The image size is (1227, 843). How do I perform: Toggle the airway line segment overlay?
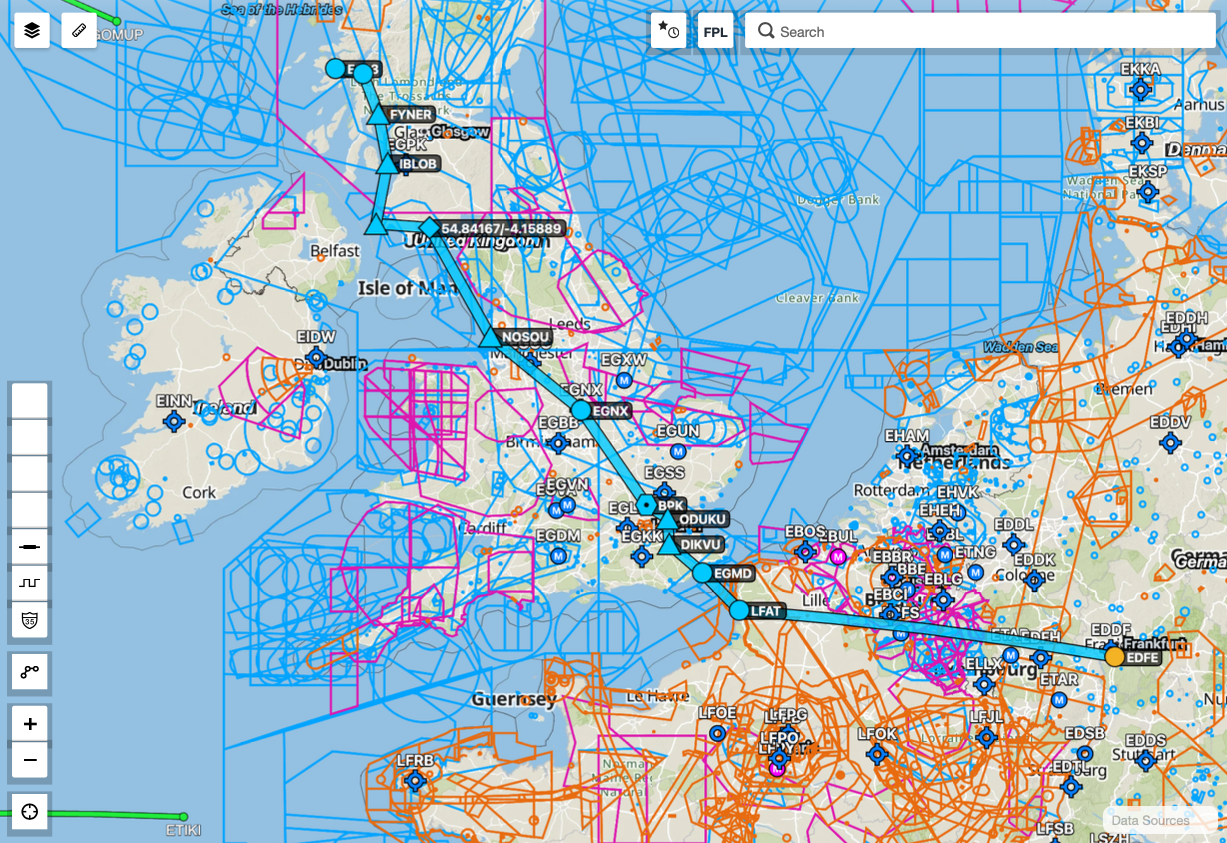[x=29, y=547]
